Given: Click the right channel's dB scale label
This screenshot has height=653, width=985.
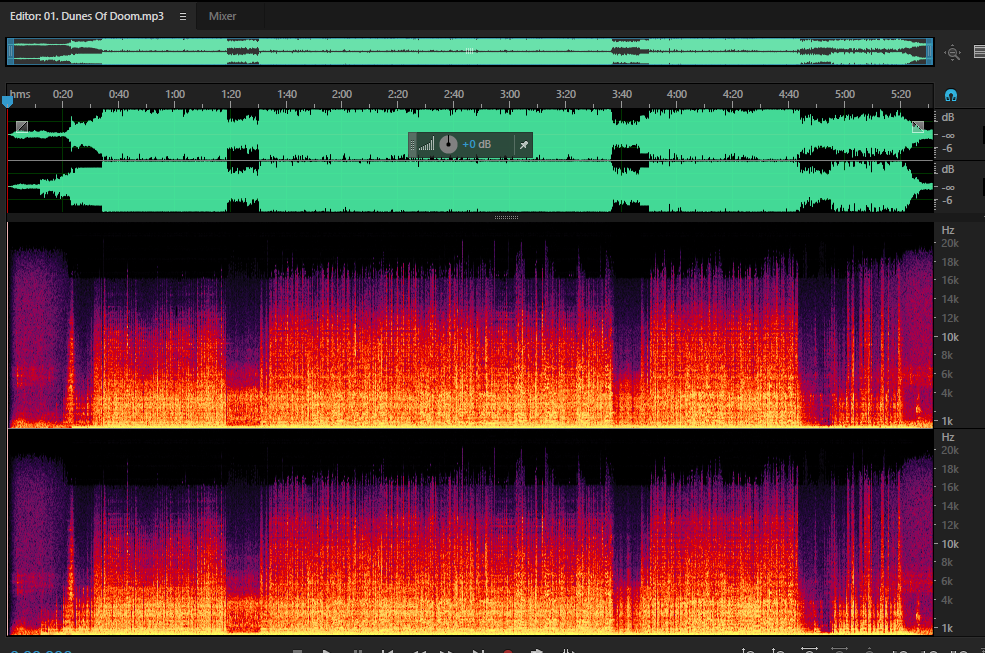Looking at the screenshot, I should click(948, 169).
